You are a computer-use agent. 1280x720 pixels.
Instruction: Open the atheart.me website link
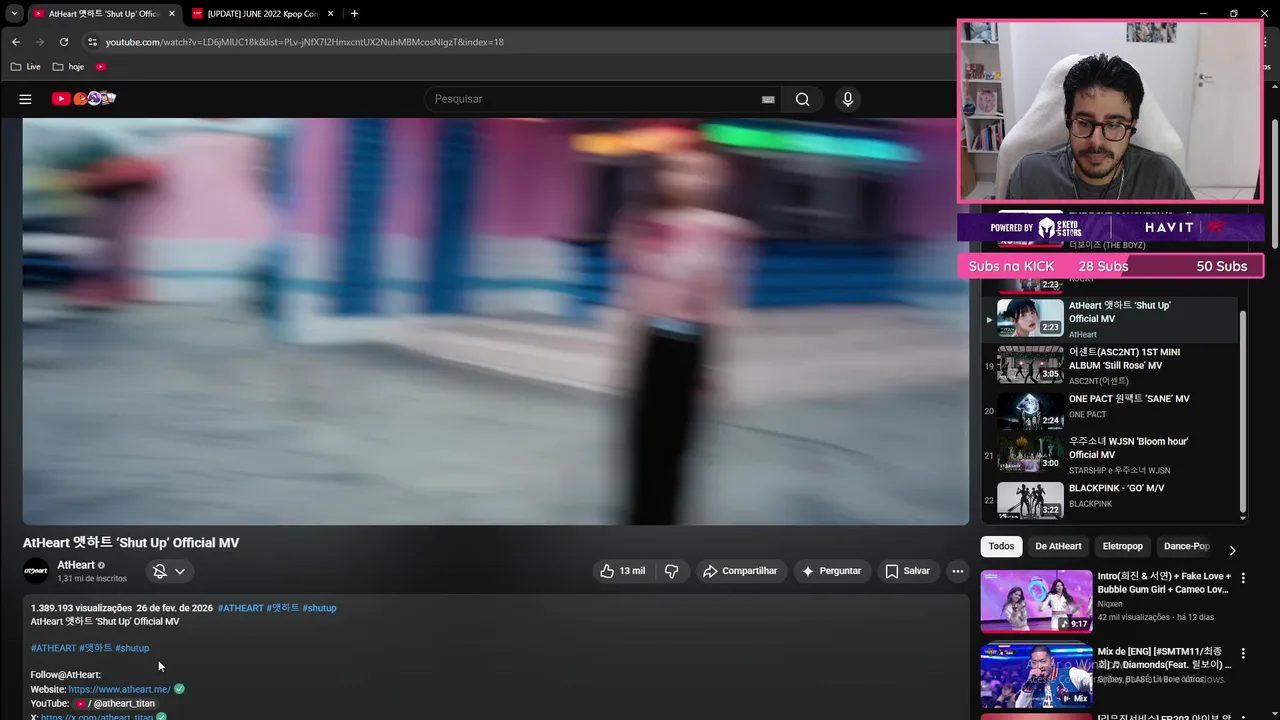[119, 689]
